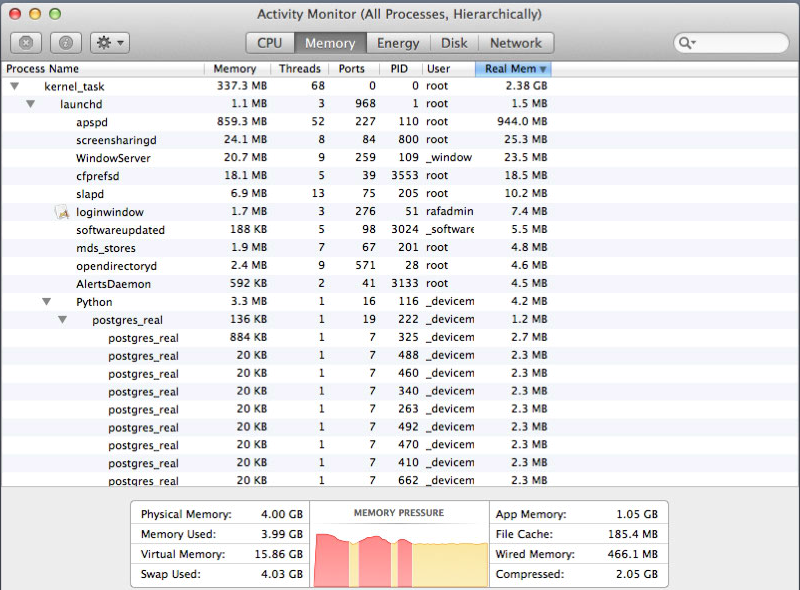Click the Memory Used 3.99 GB value

282,534
